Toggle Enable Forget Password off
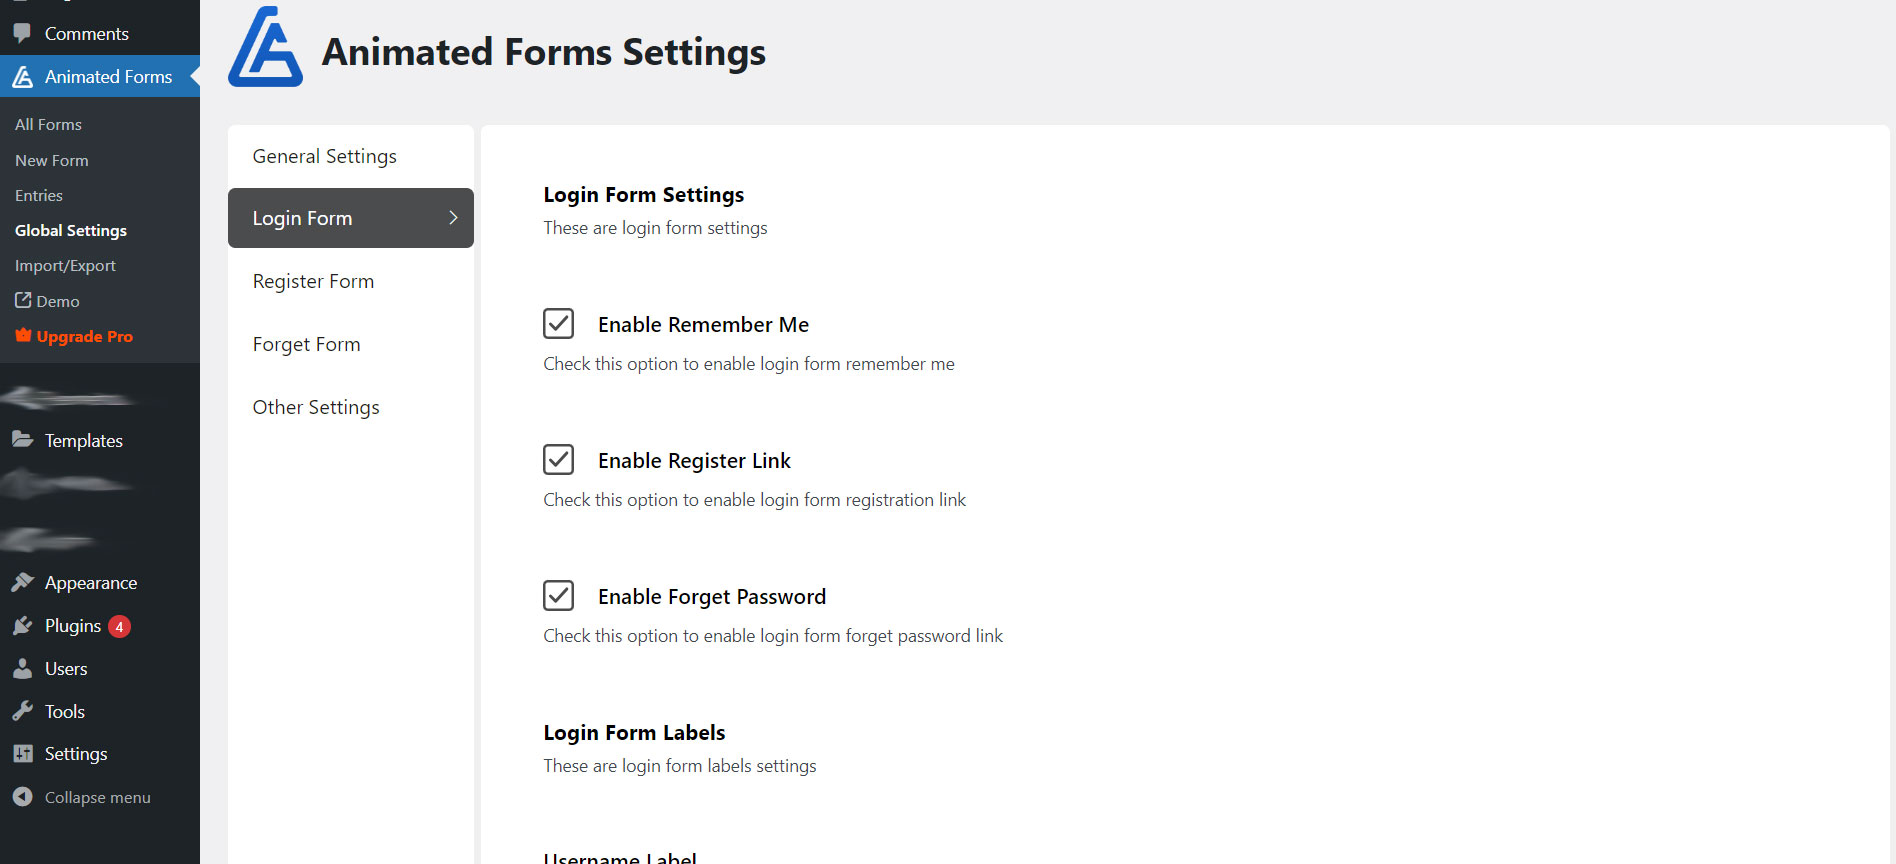 click(x=558, y=595)
